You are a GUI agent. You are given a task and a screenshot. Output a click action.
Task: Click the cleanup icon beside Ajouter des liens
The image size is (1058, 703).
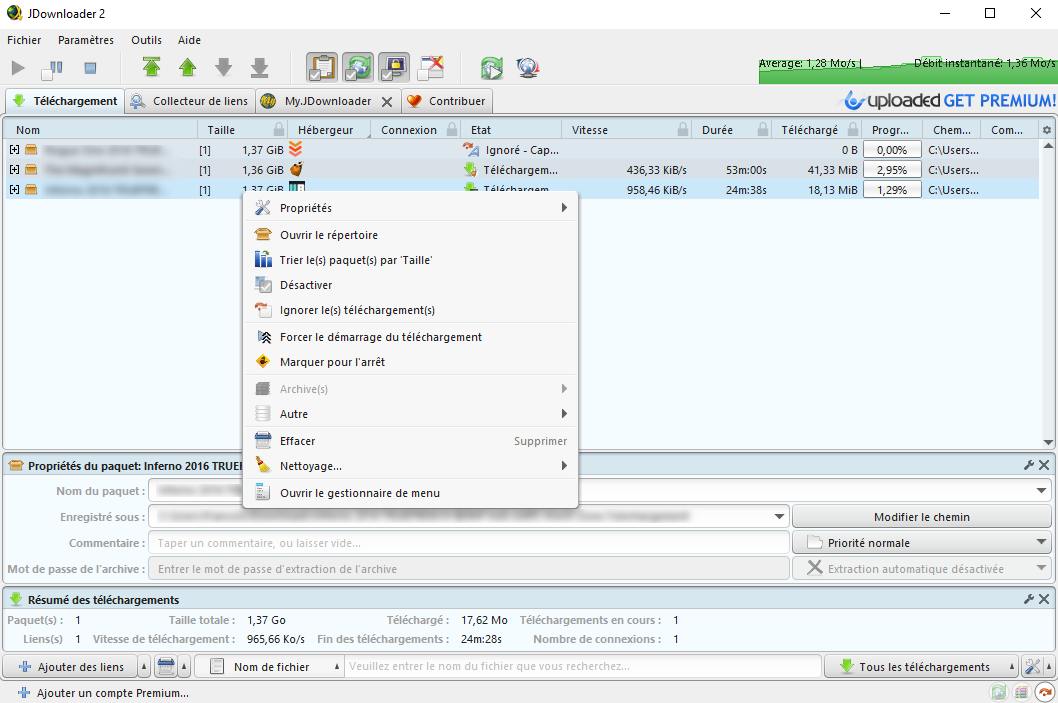coord(166,667)
